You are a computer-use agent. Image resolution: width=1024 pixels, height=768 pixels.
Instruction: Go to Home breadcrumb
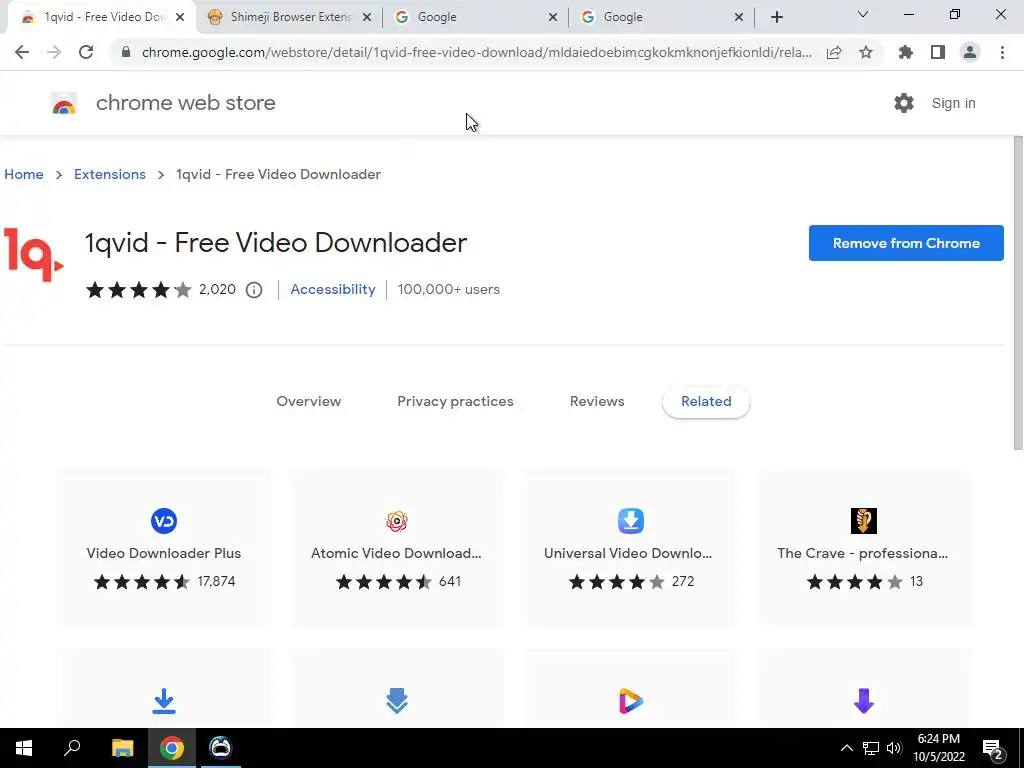[24, 174]
